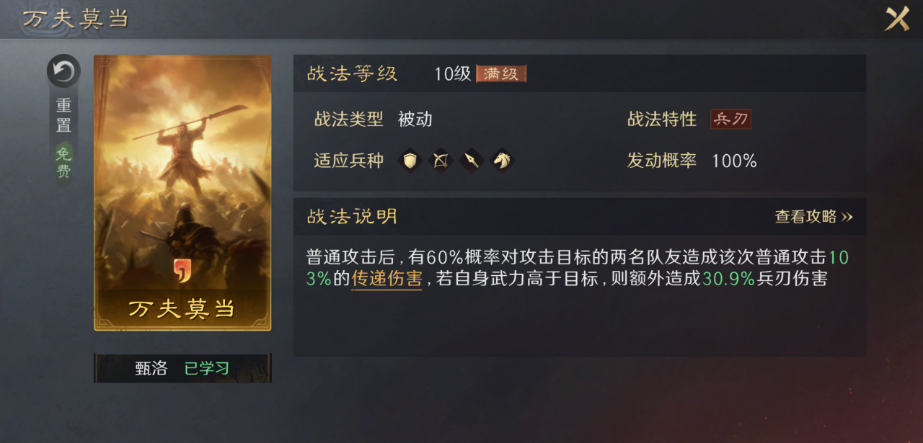Select the 战法等级 header row

[579, 74]
